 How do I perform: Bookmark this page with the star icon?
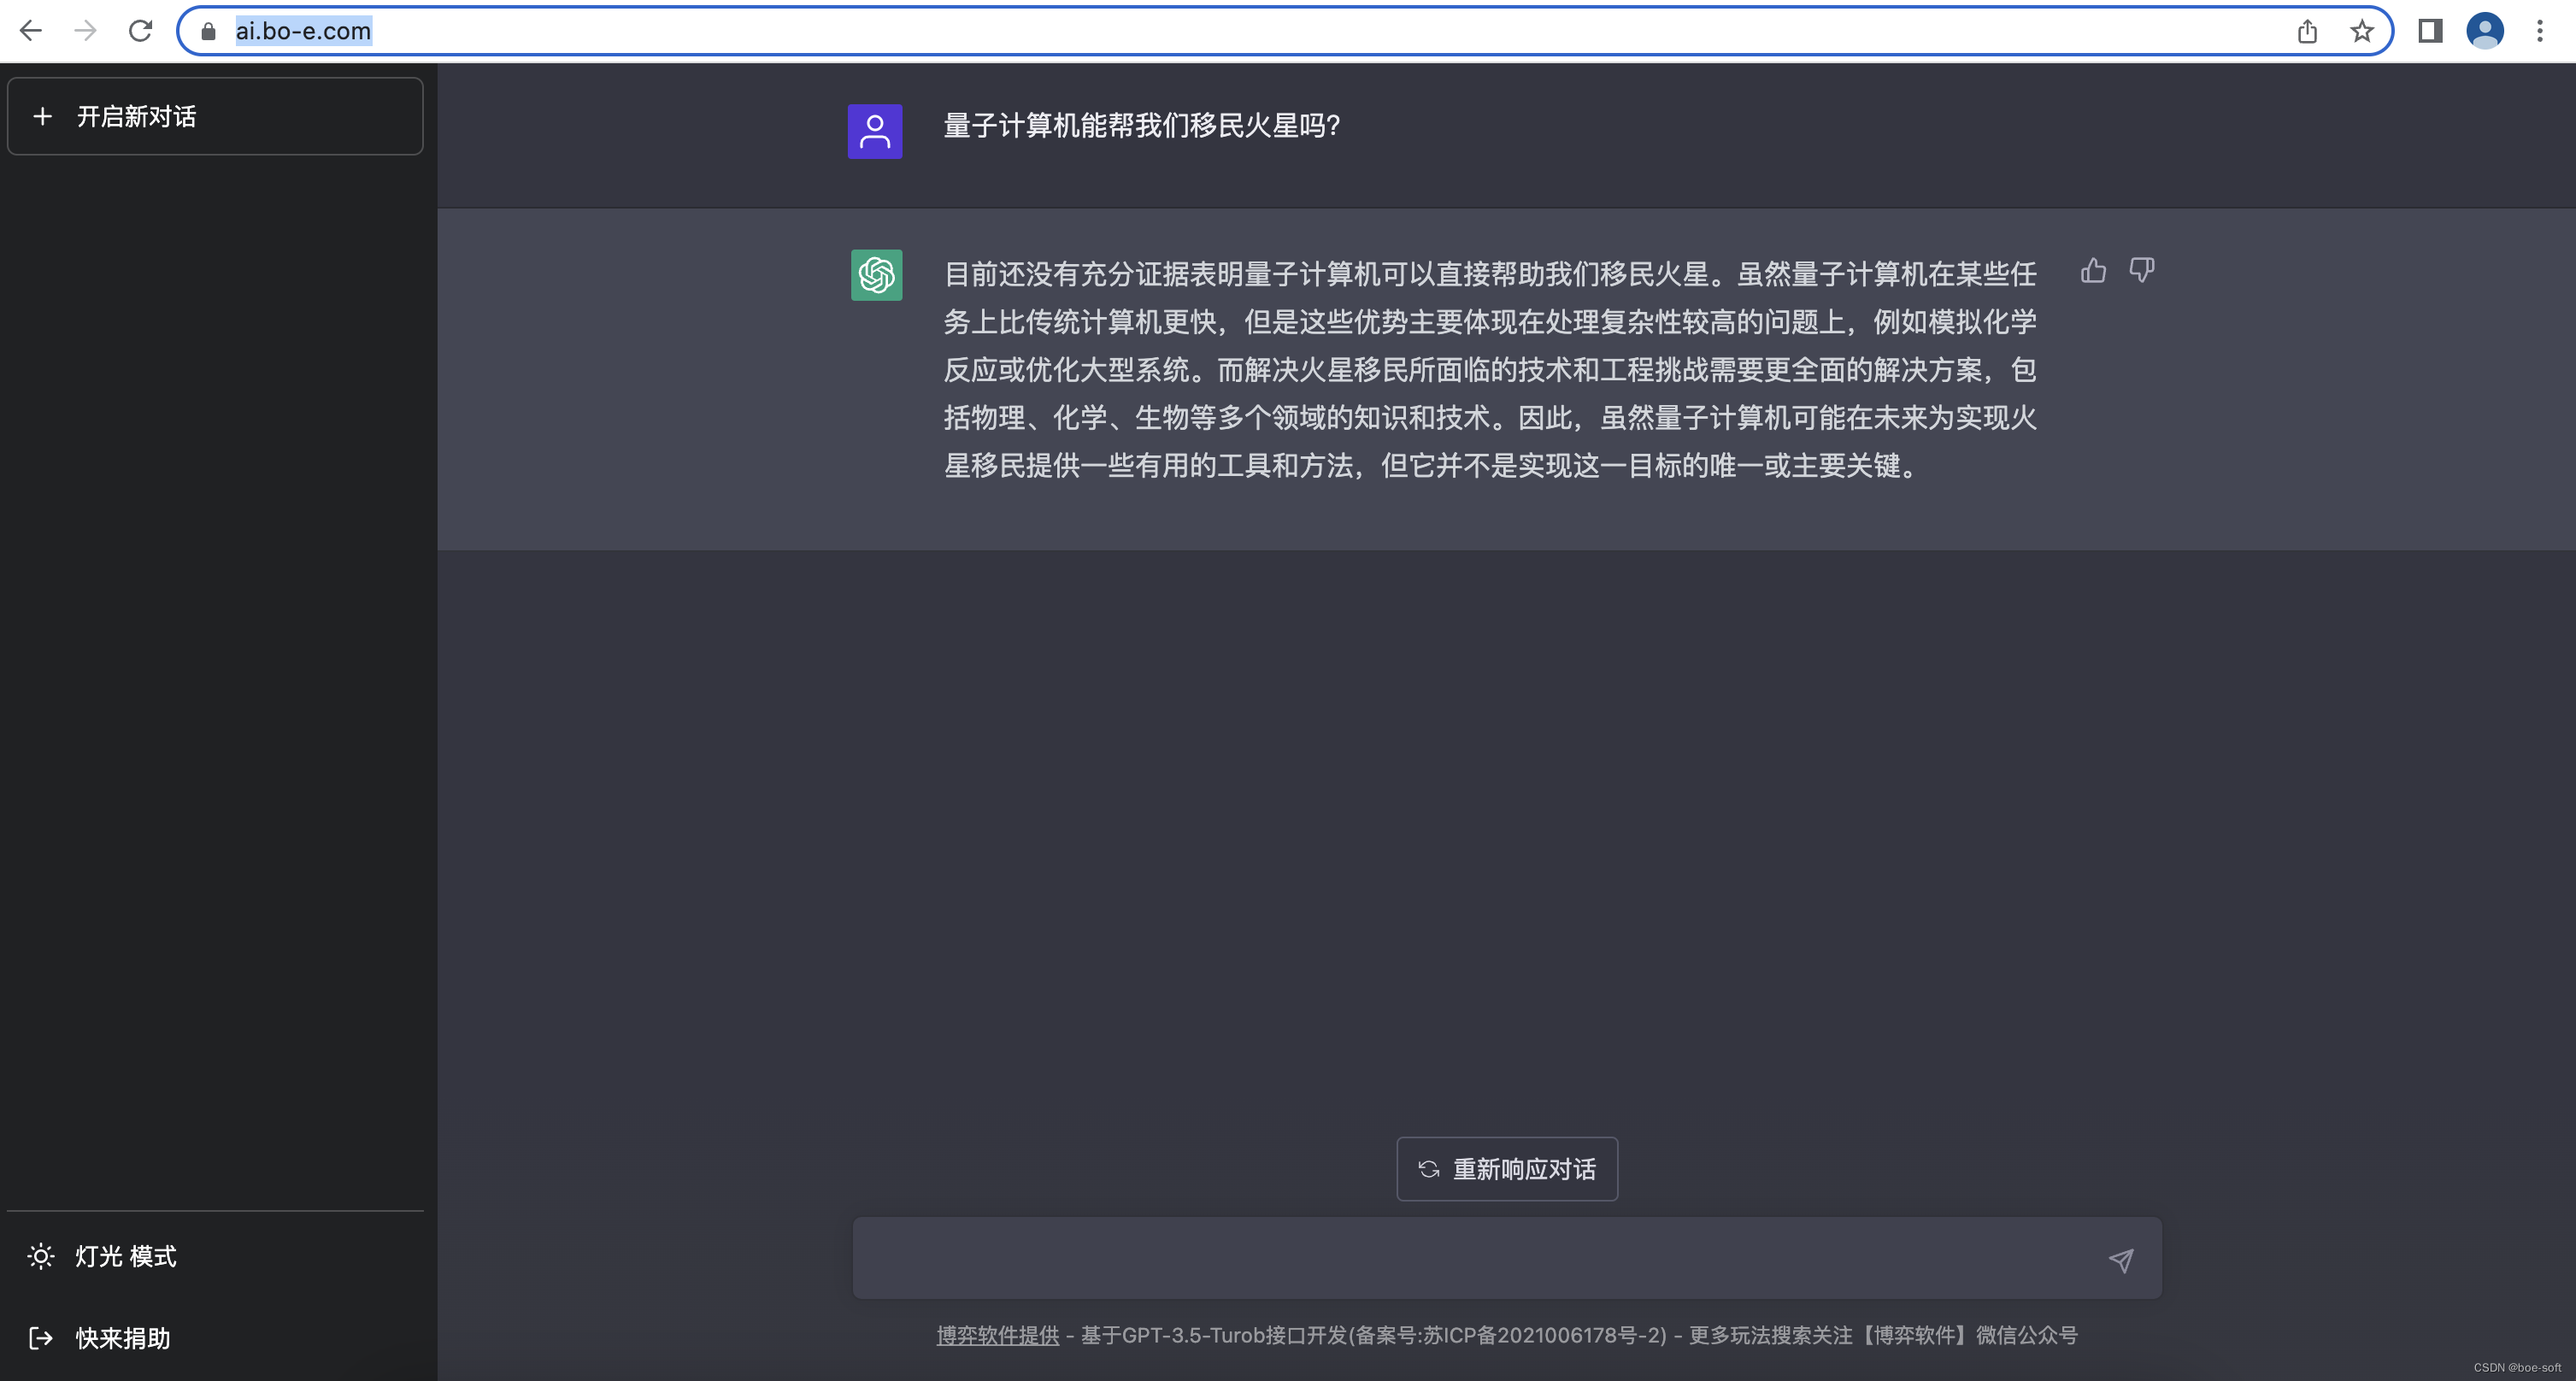2362,31
